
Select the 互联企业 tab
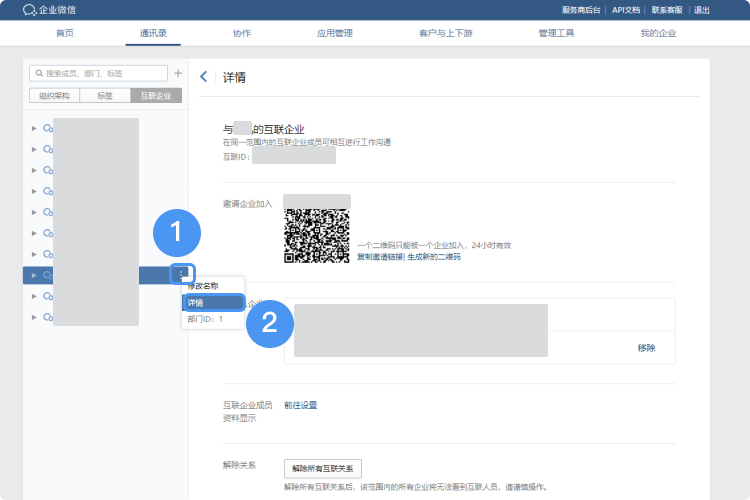coord(156,96)
